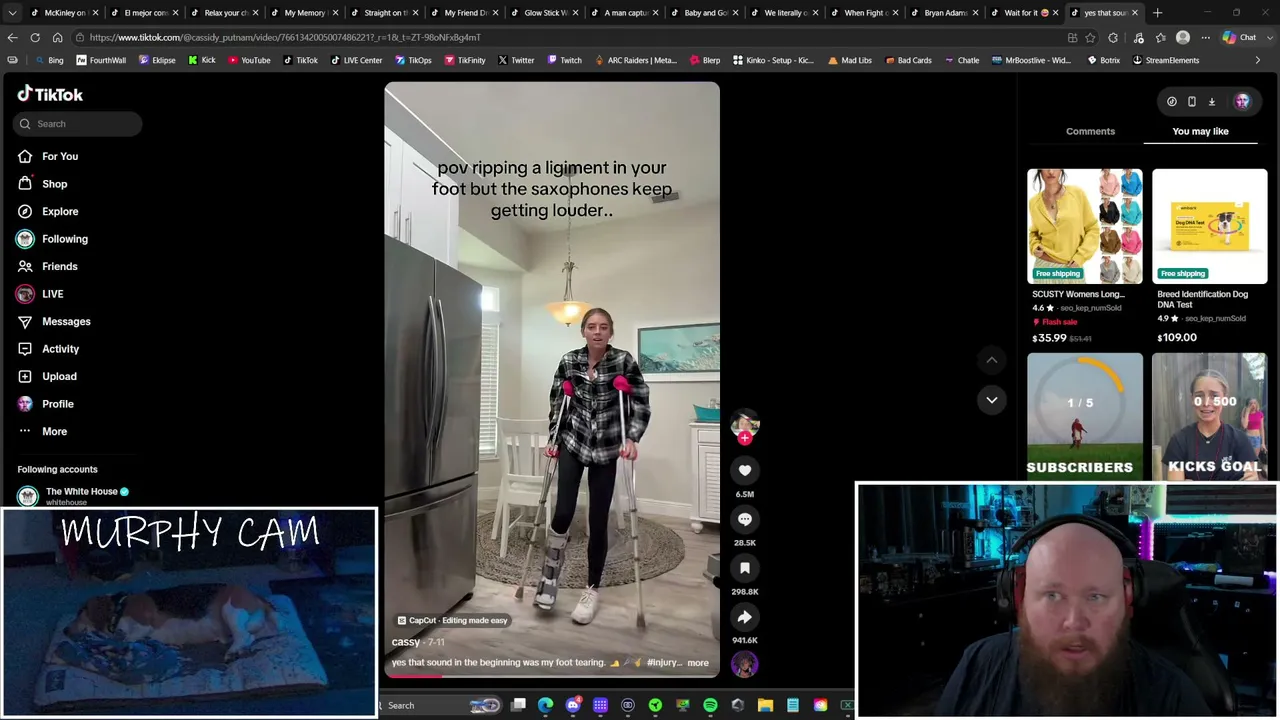The width and height of the screenshot is (1280, 720).
Task: Open cassy's profile from the caption
Action: [x=406, y=642]
